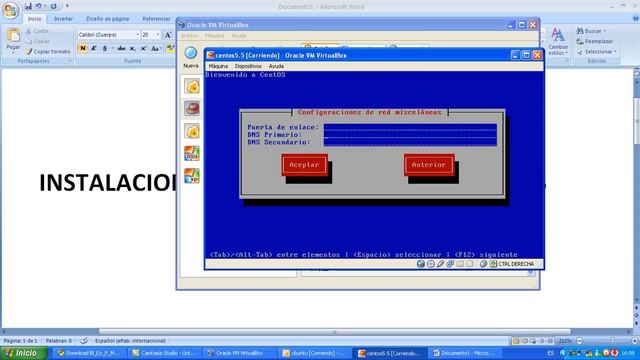Click the host key CTRL DERECHA indicator

coord(512,264)
